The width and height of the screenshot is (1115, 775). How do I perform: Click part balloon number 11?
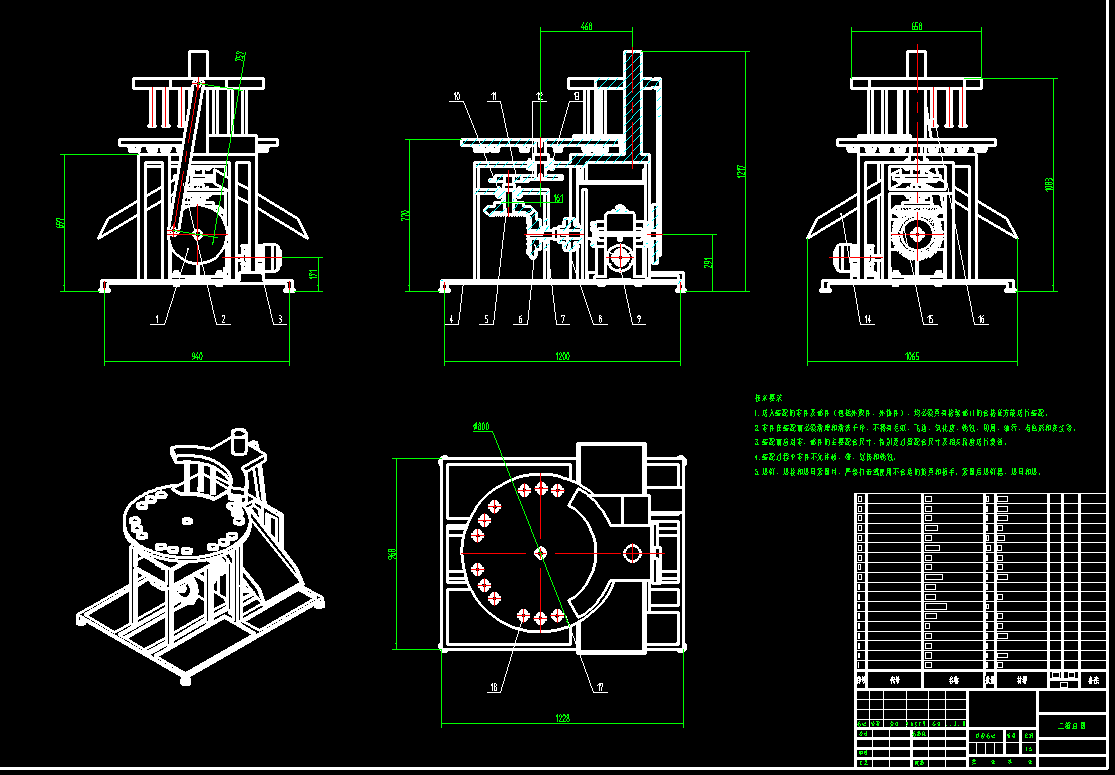(x=494, y=96)
